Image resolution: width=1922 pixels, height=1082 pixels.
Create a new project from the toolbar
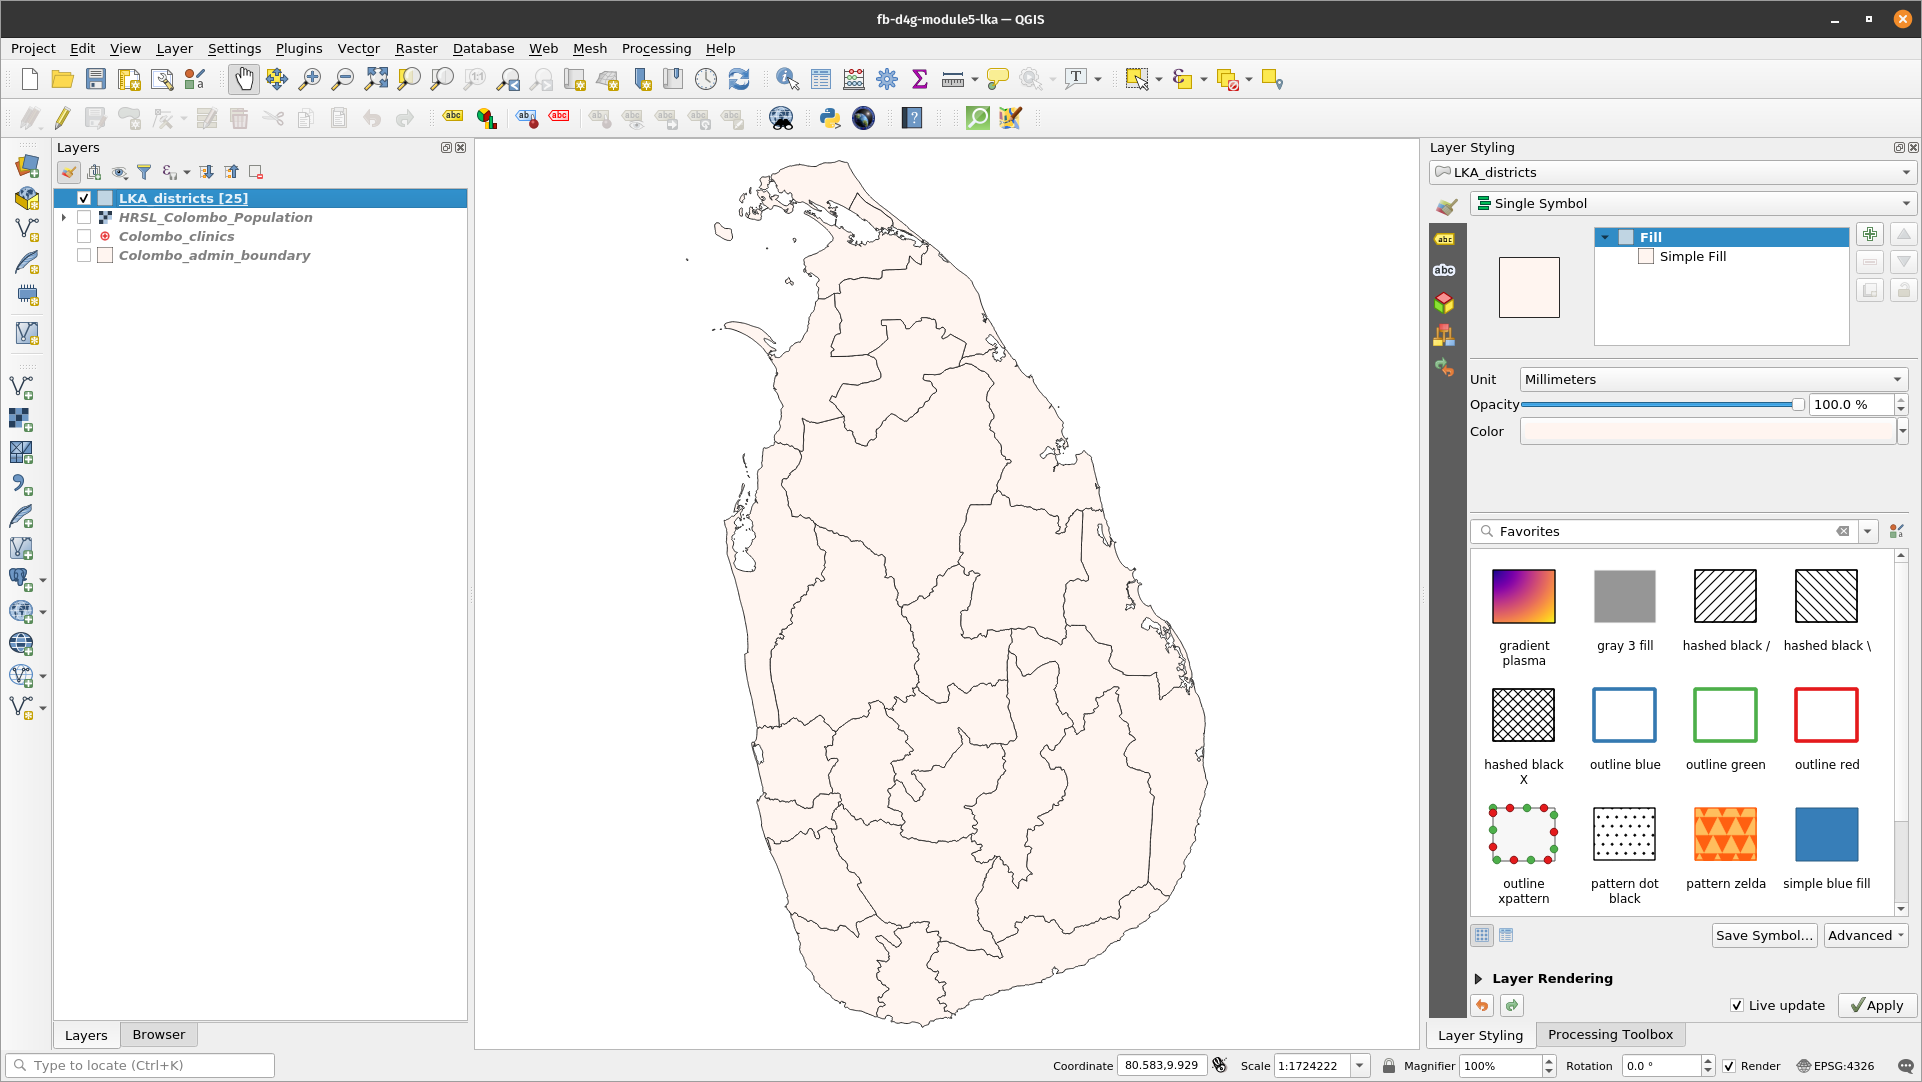(30, 80)
